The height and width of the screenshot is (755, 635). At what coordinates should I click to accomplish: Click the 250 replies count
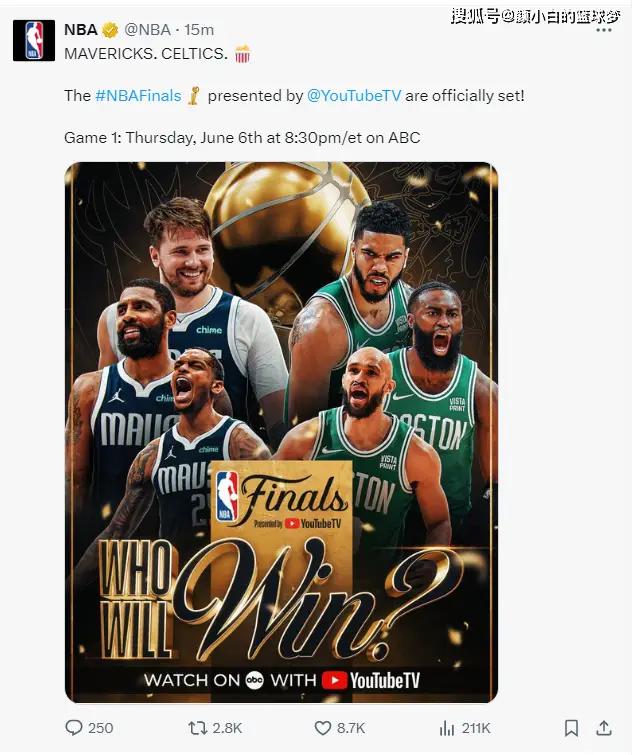[101, 728]
